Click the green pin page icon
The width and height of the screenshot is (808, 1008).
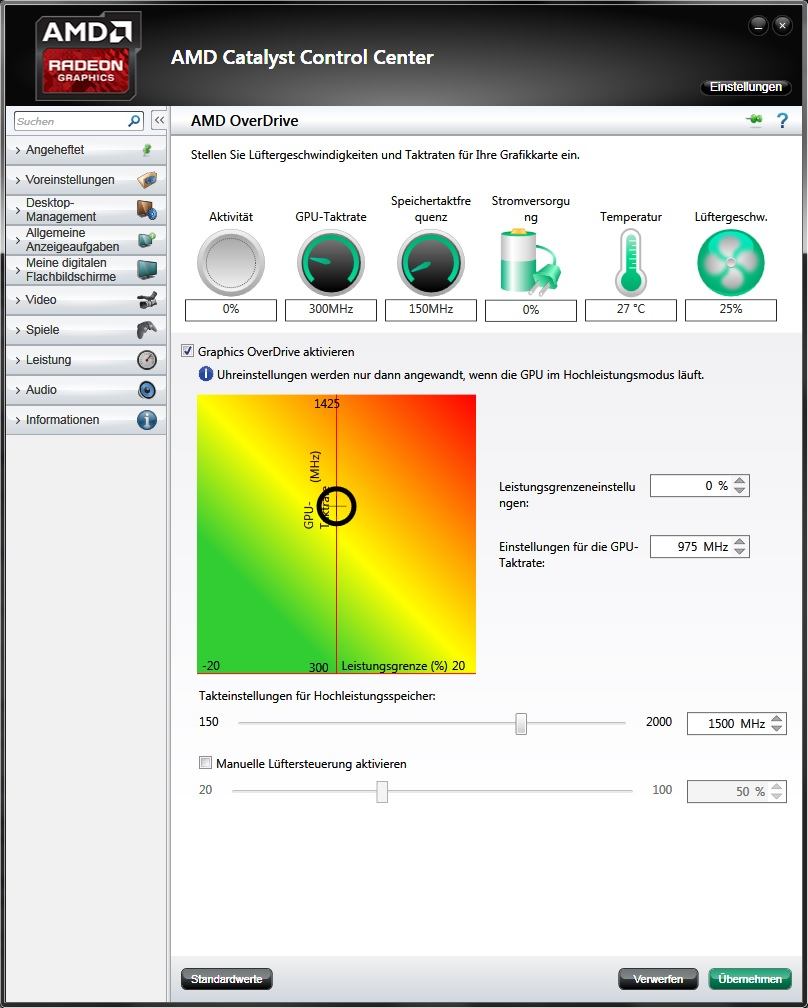coord(755,120)
